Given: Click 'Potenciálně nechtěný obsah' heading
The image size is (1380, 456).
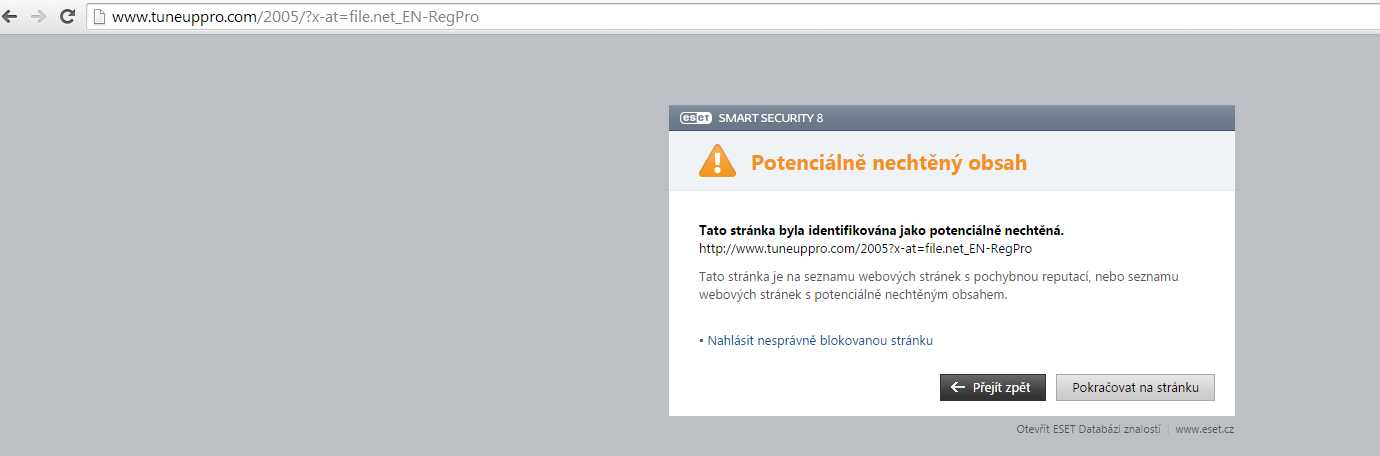Looking at the screenshot, I should point(889,162).
